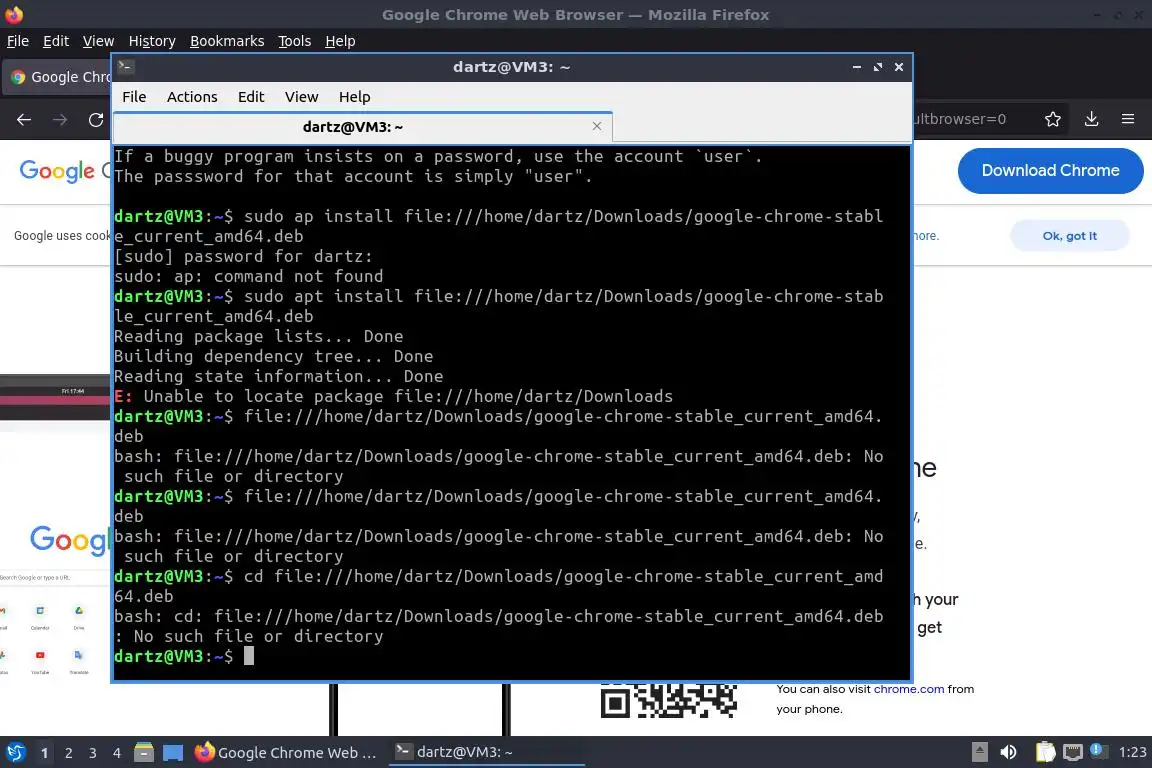Go back in Firefox
Viewport: 1152px width, 768px height.
click(x=24, y=119)
